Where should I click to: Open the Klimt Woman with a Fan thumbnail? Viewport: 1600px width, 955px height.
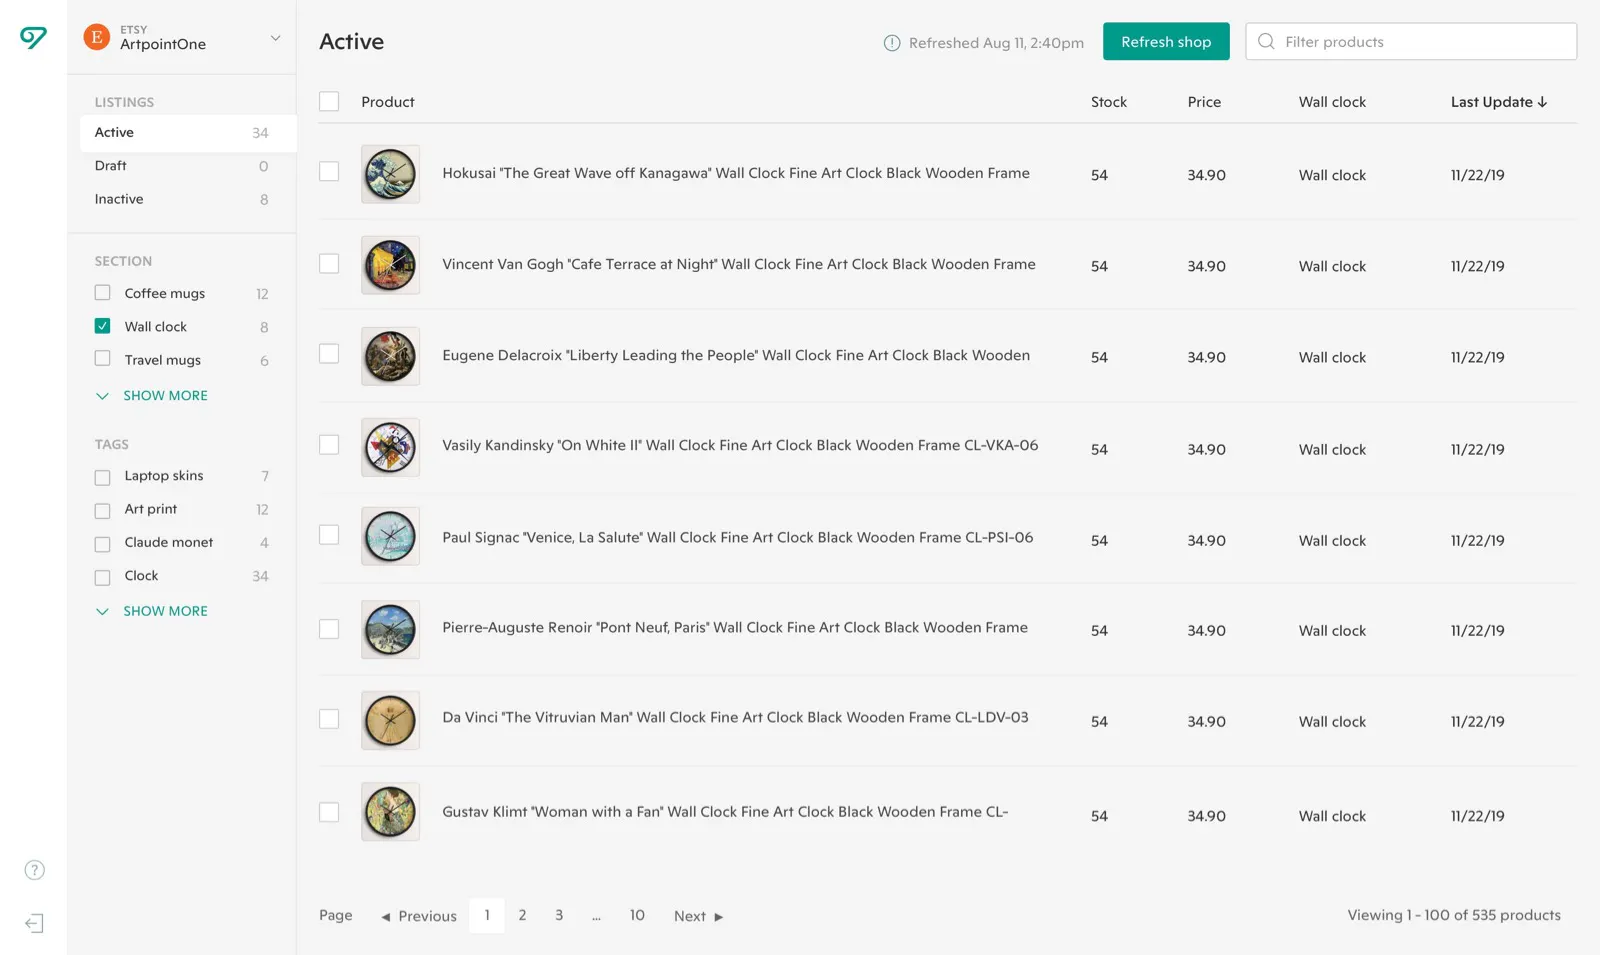[x=390, y=811]
